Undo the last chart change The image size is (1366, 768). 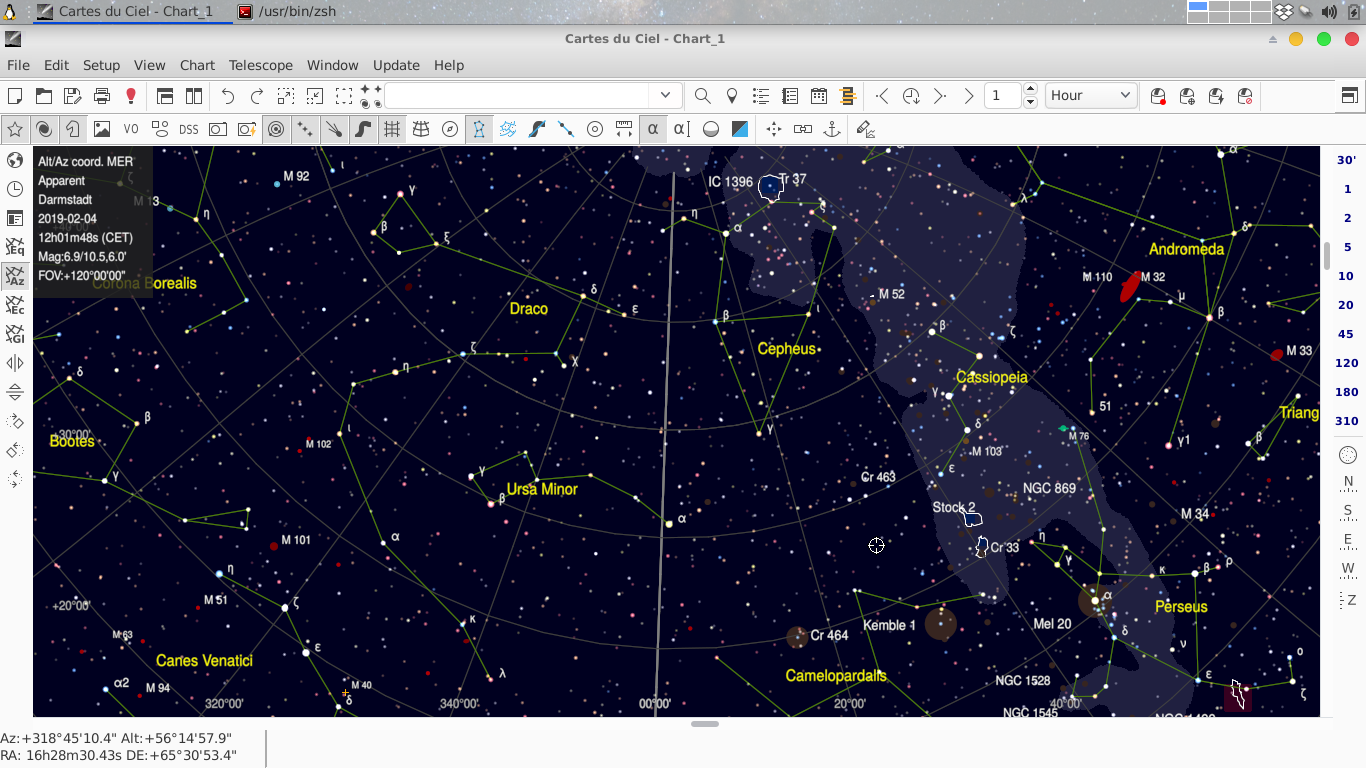[x=228, y=96]
